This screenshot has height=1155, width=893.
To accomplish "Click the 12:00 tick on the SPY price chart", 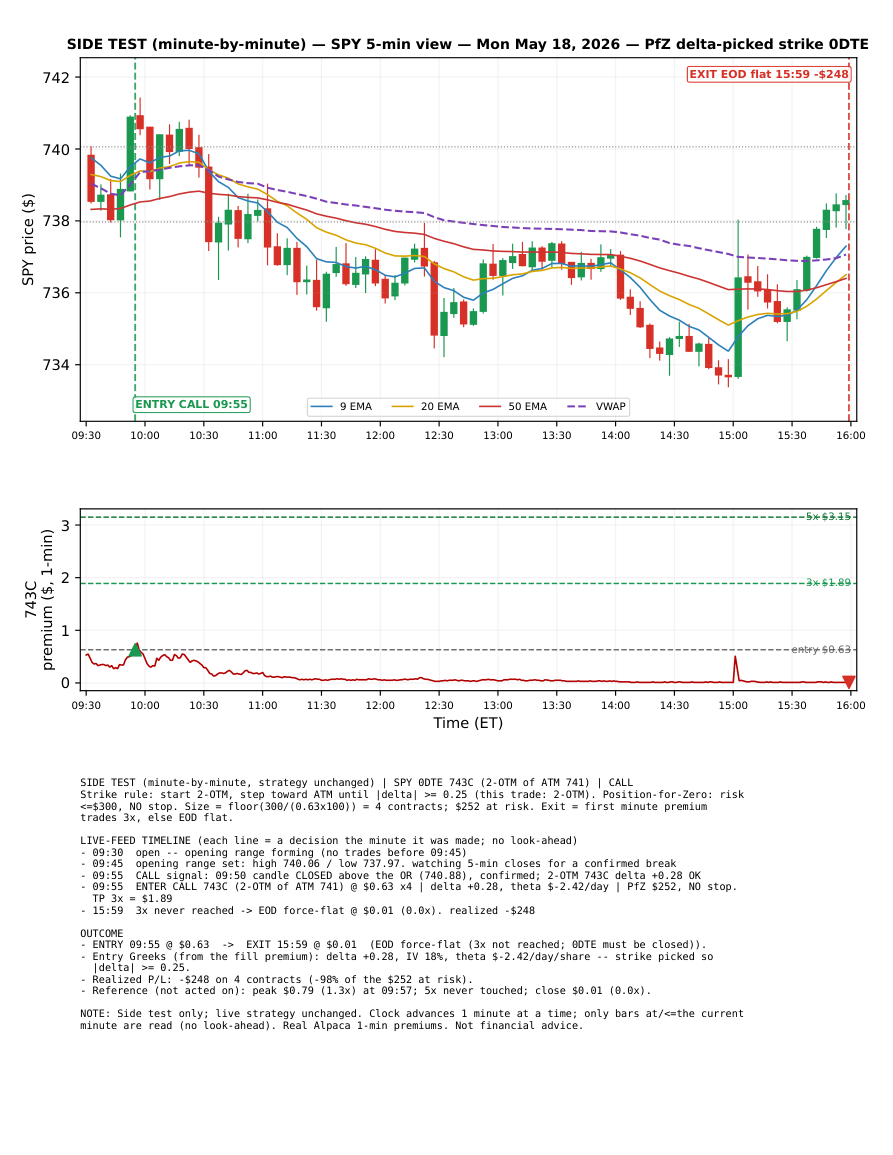I will pyautogui.click(x=380, y=435).
